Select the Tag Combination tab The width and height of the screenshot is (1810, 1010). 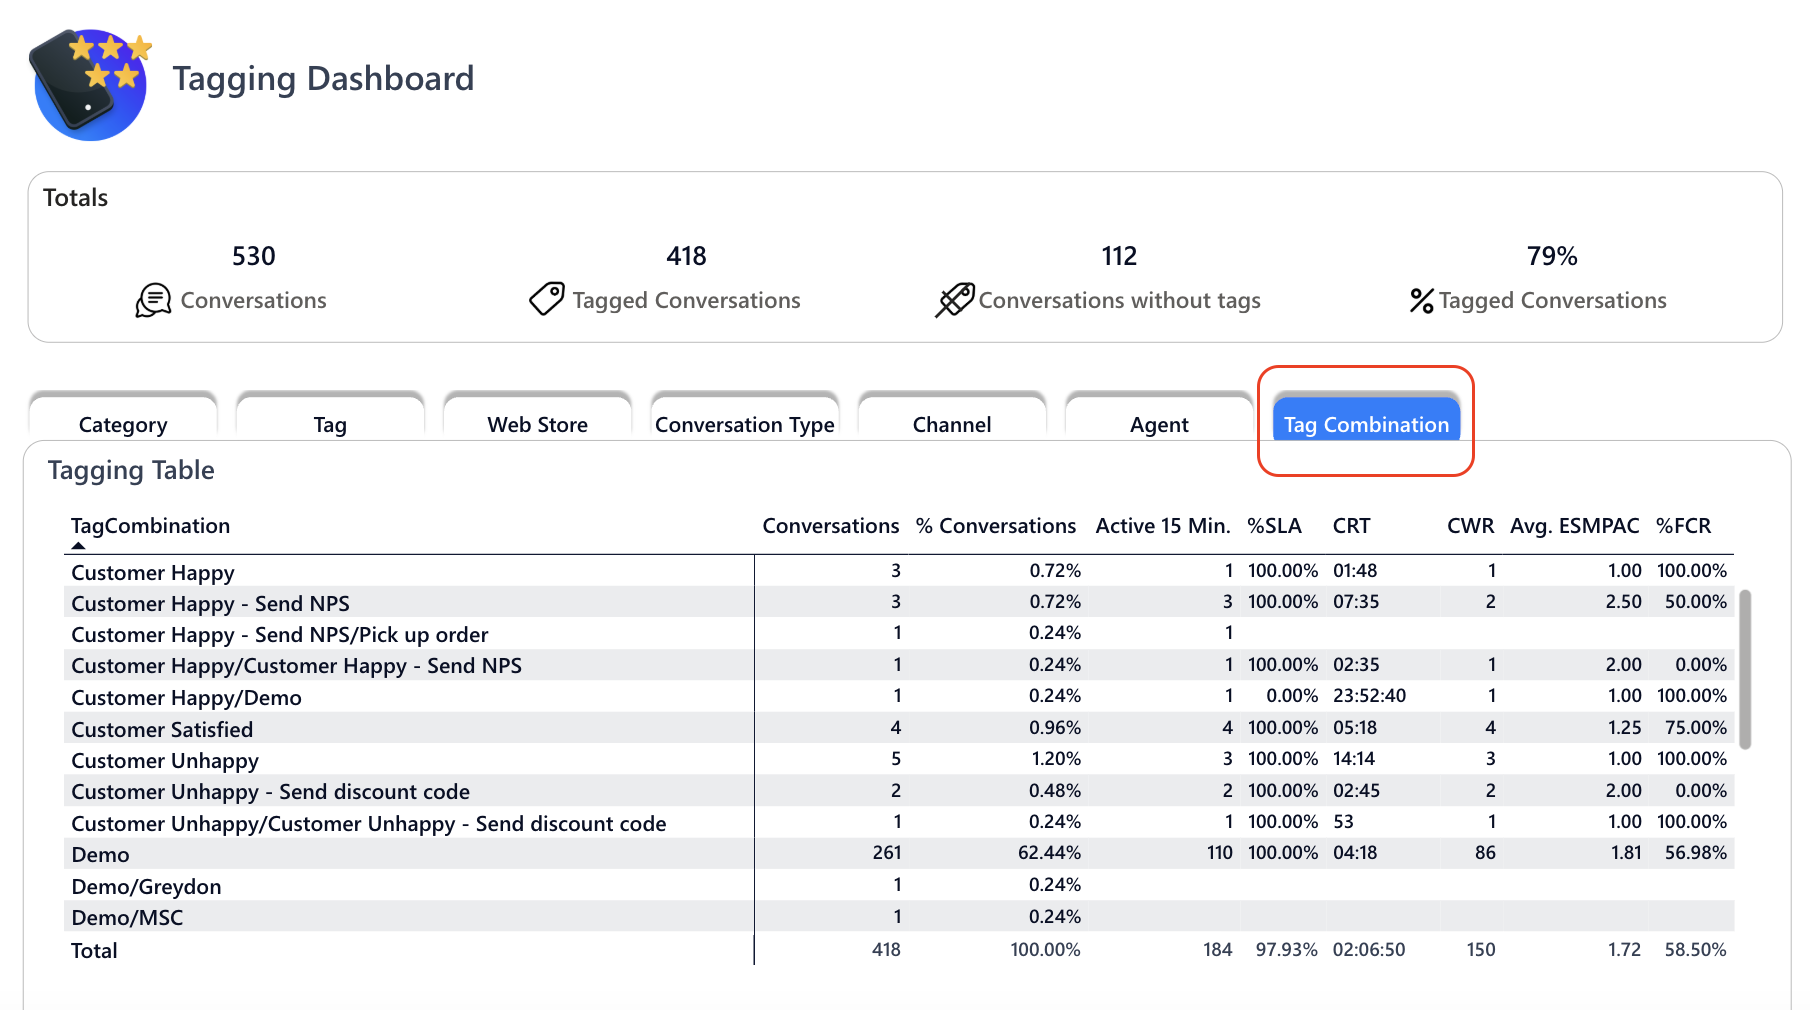1366,424
